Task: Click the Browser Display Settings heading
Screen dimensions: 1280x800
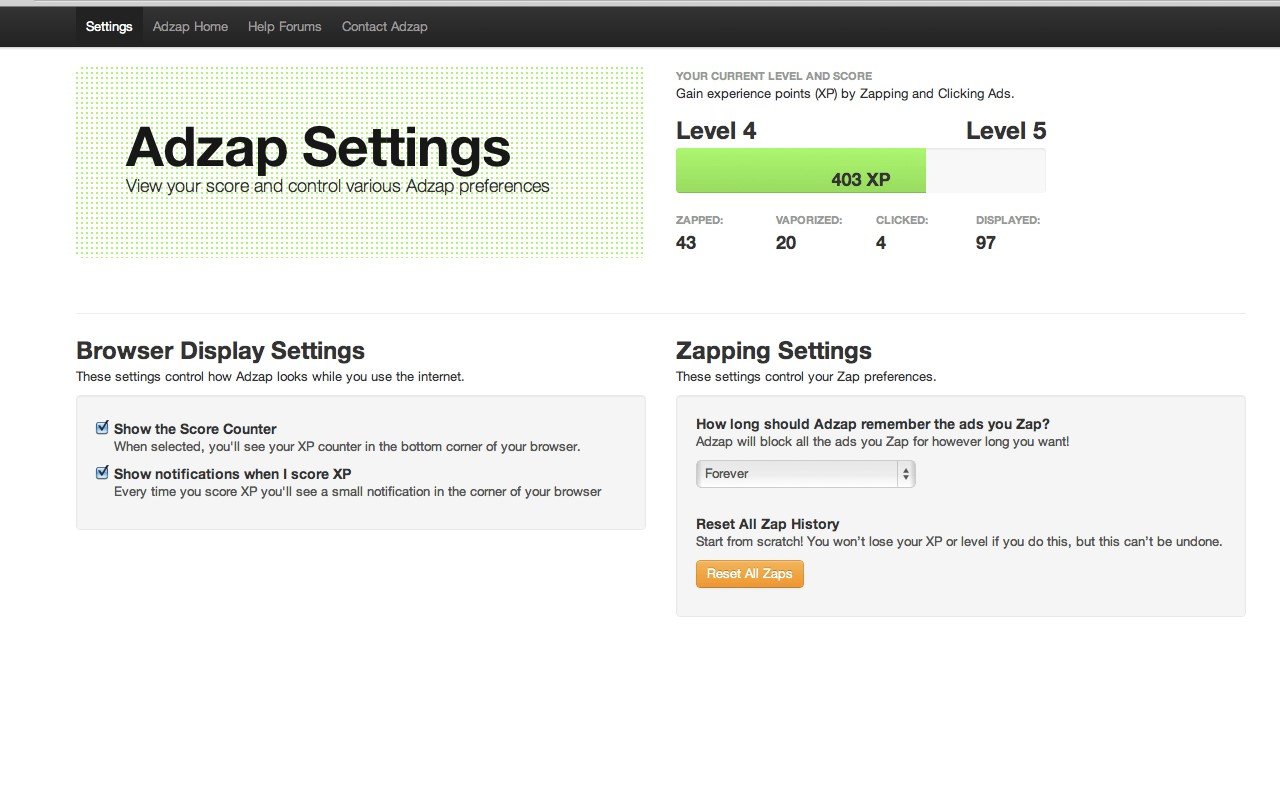Action: (x=220, y=351)
